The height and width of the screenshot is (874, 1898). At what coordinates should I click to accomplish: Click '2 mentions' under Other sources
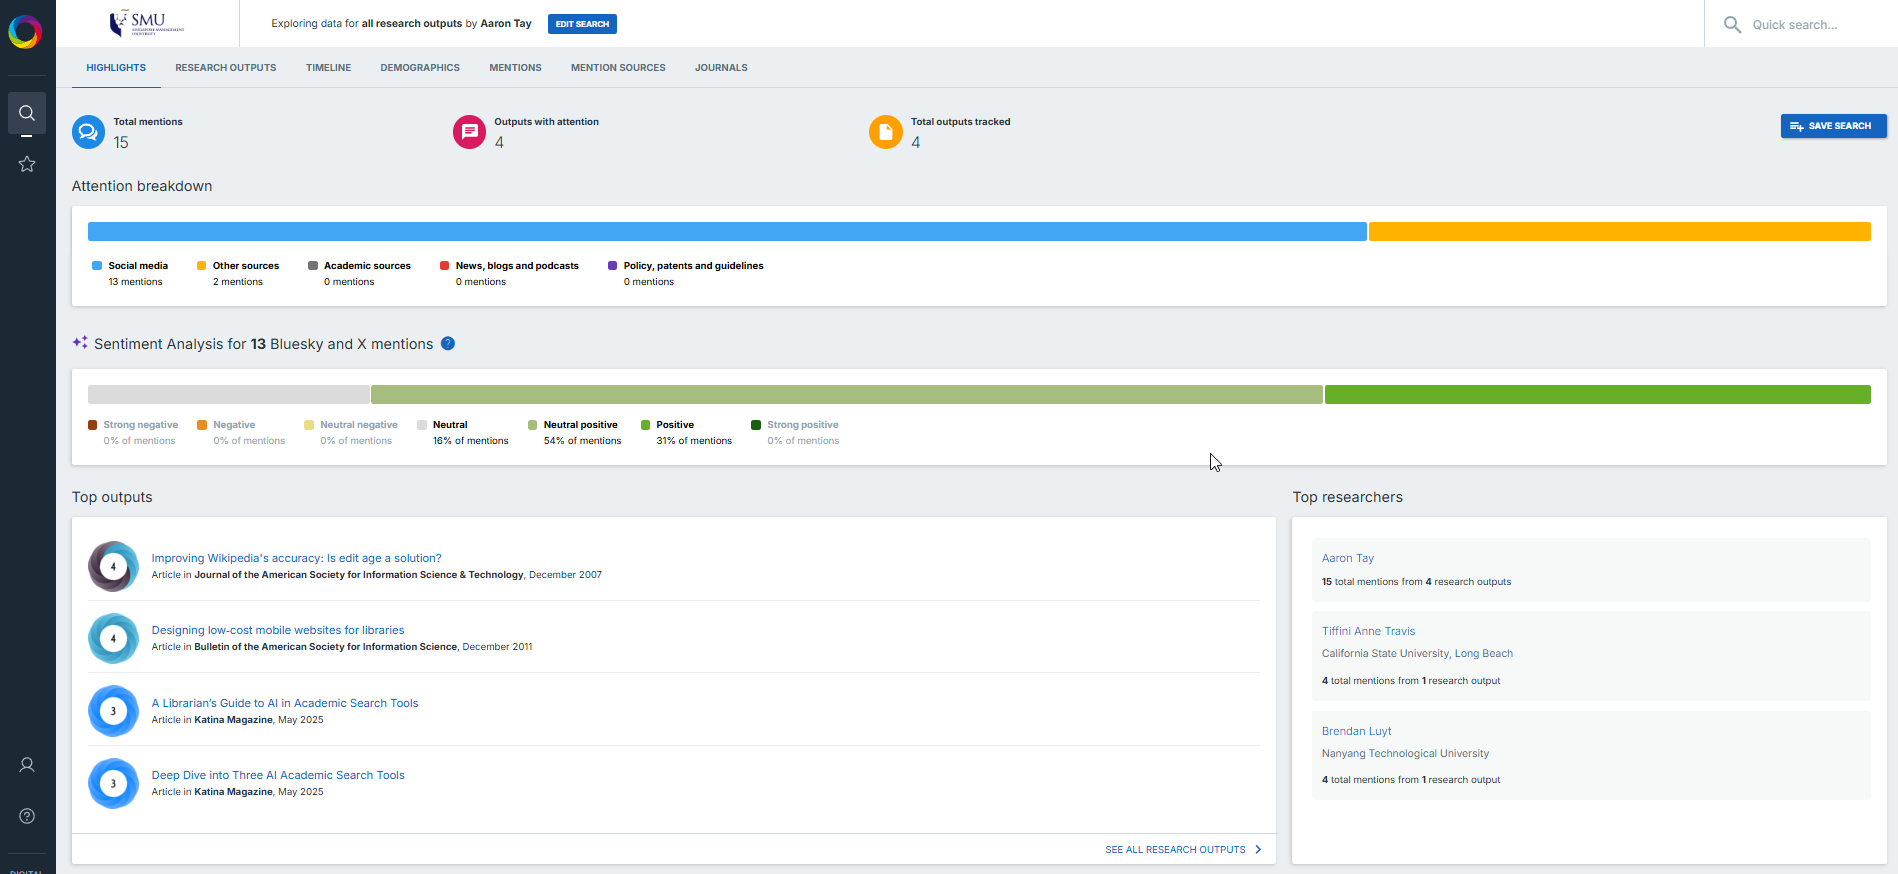[238, 282]
